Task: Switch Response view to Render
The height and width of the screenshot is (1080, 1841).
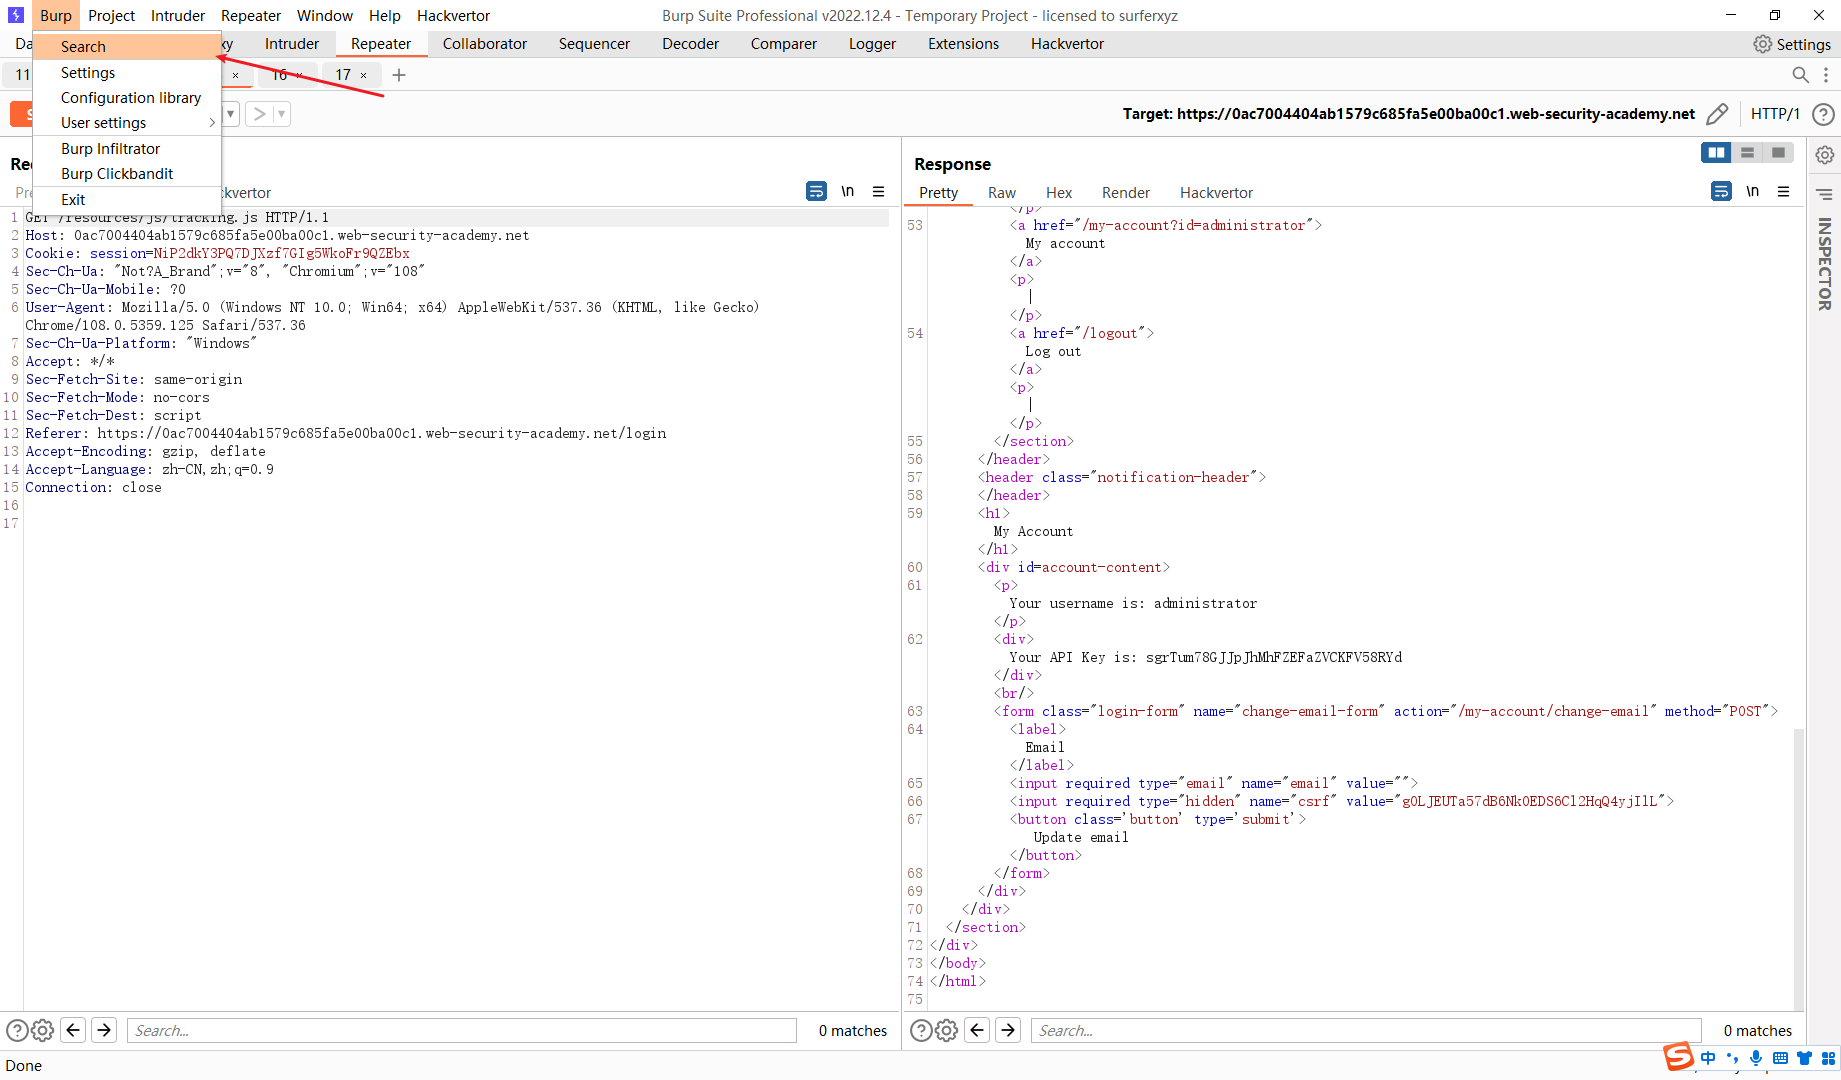Action: 1126,193
